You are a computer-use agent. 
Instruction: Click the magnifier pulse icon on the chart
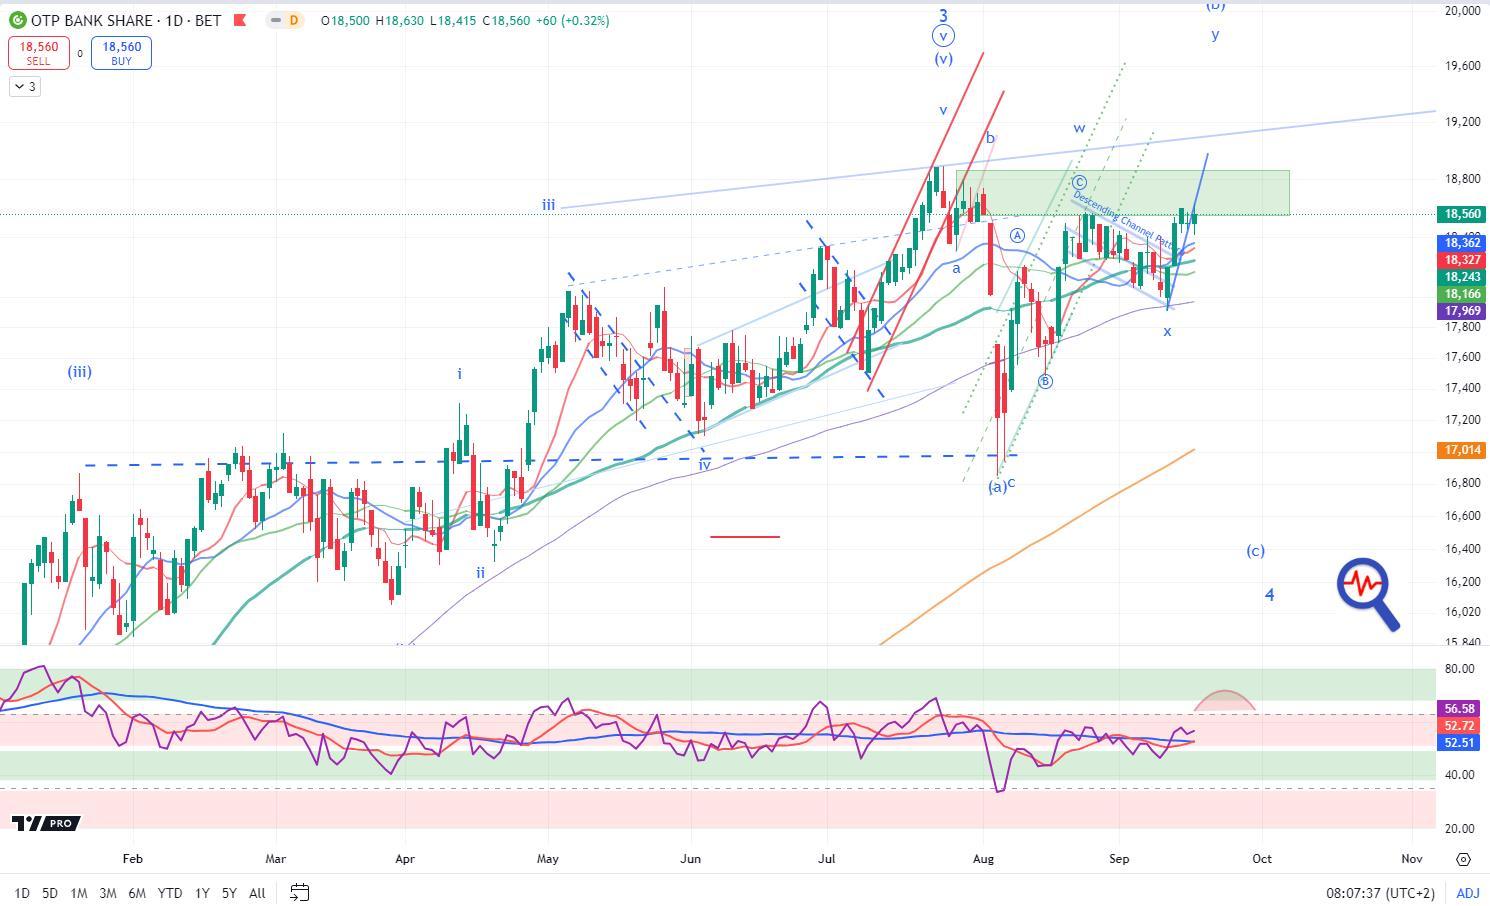pyautogui.click(x=1368, y=595)
